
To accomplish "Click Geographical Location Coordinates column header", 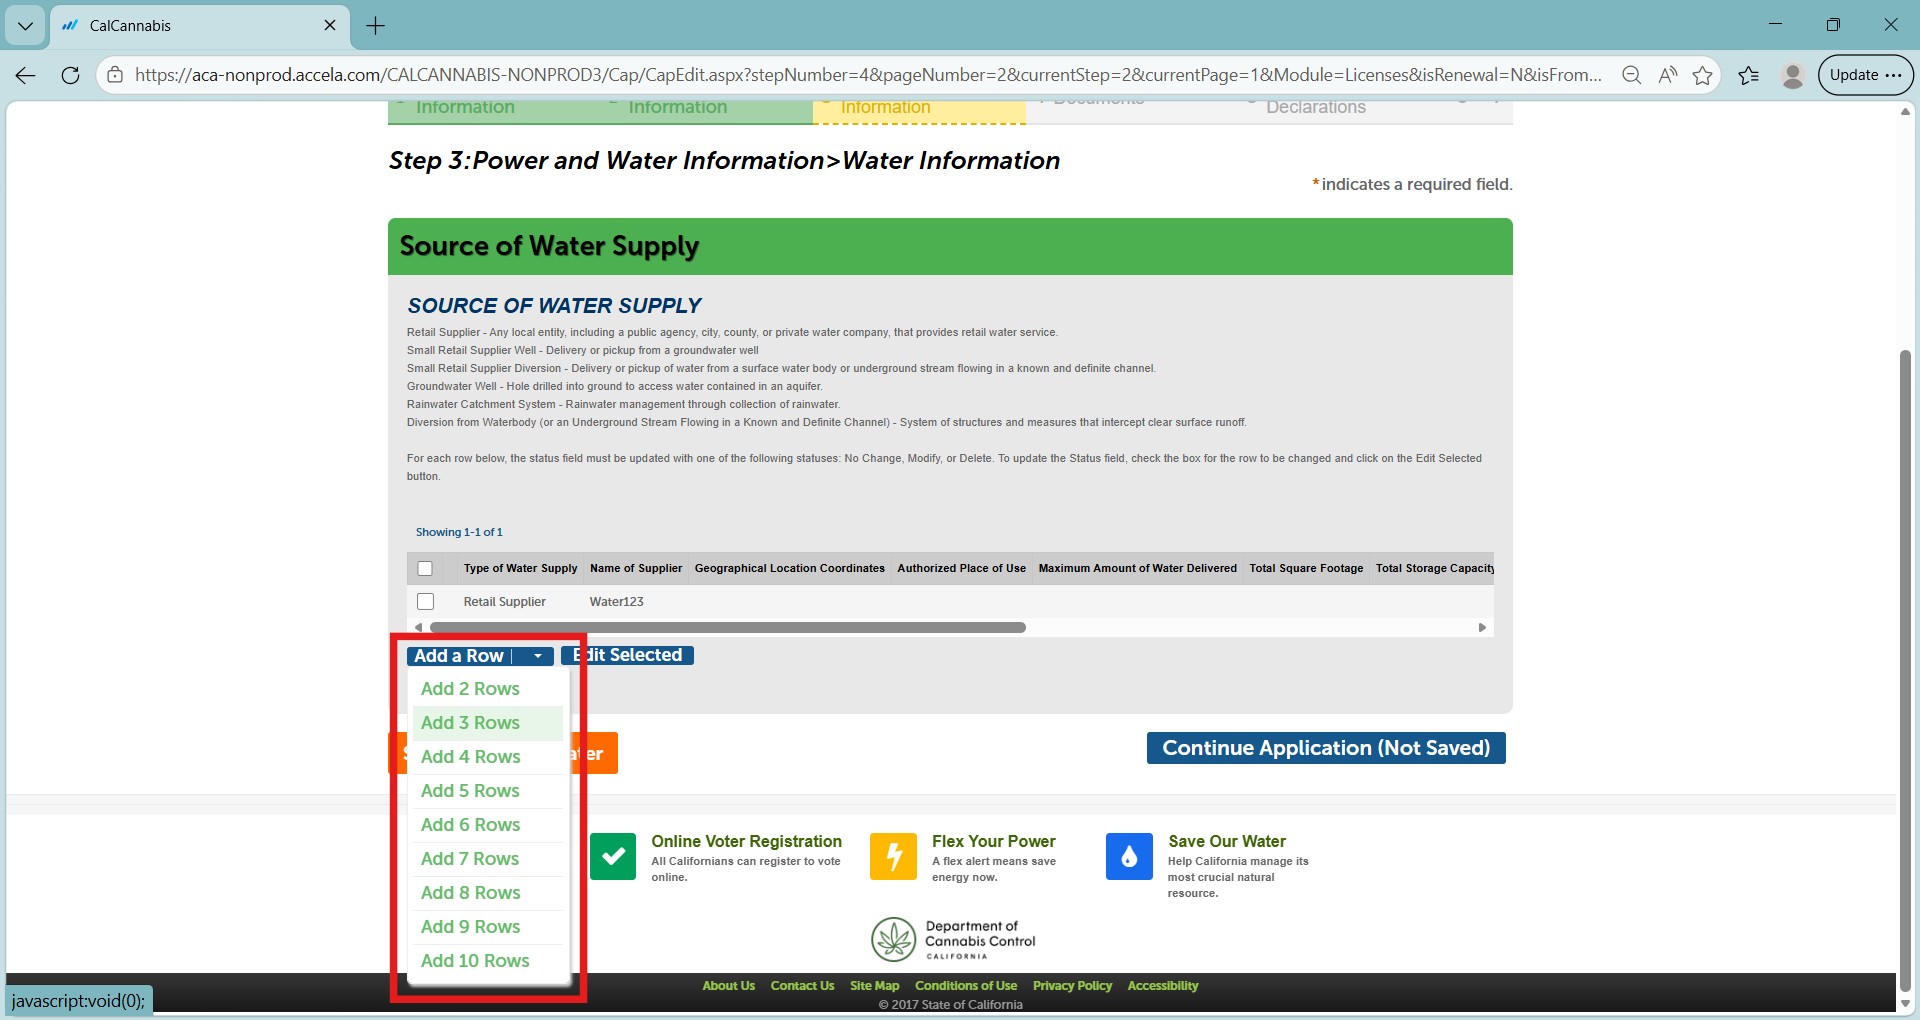I will pos(789,568).
